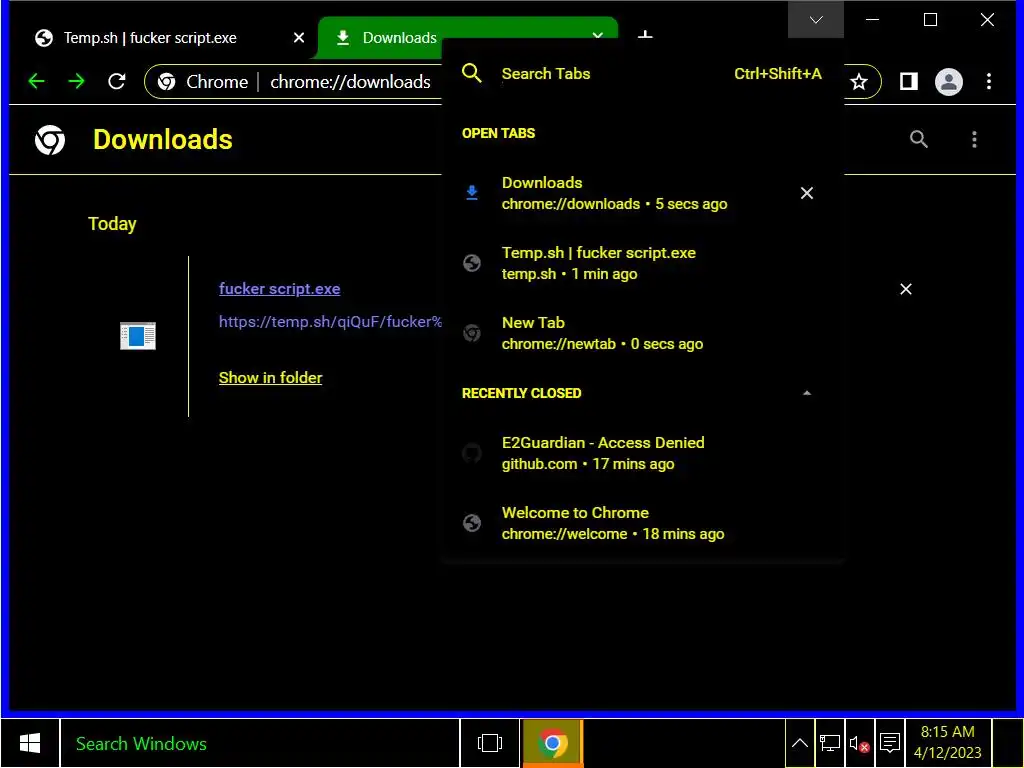This screenshot has width=1024, height=768.
Task: Click Show in folder
Action: [x=270, y=377]
